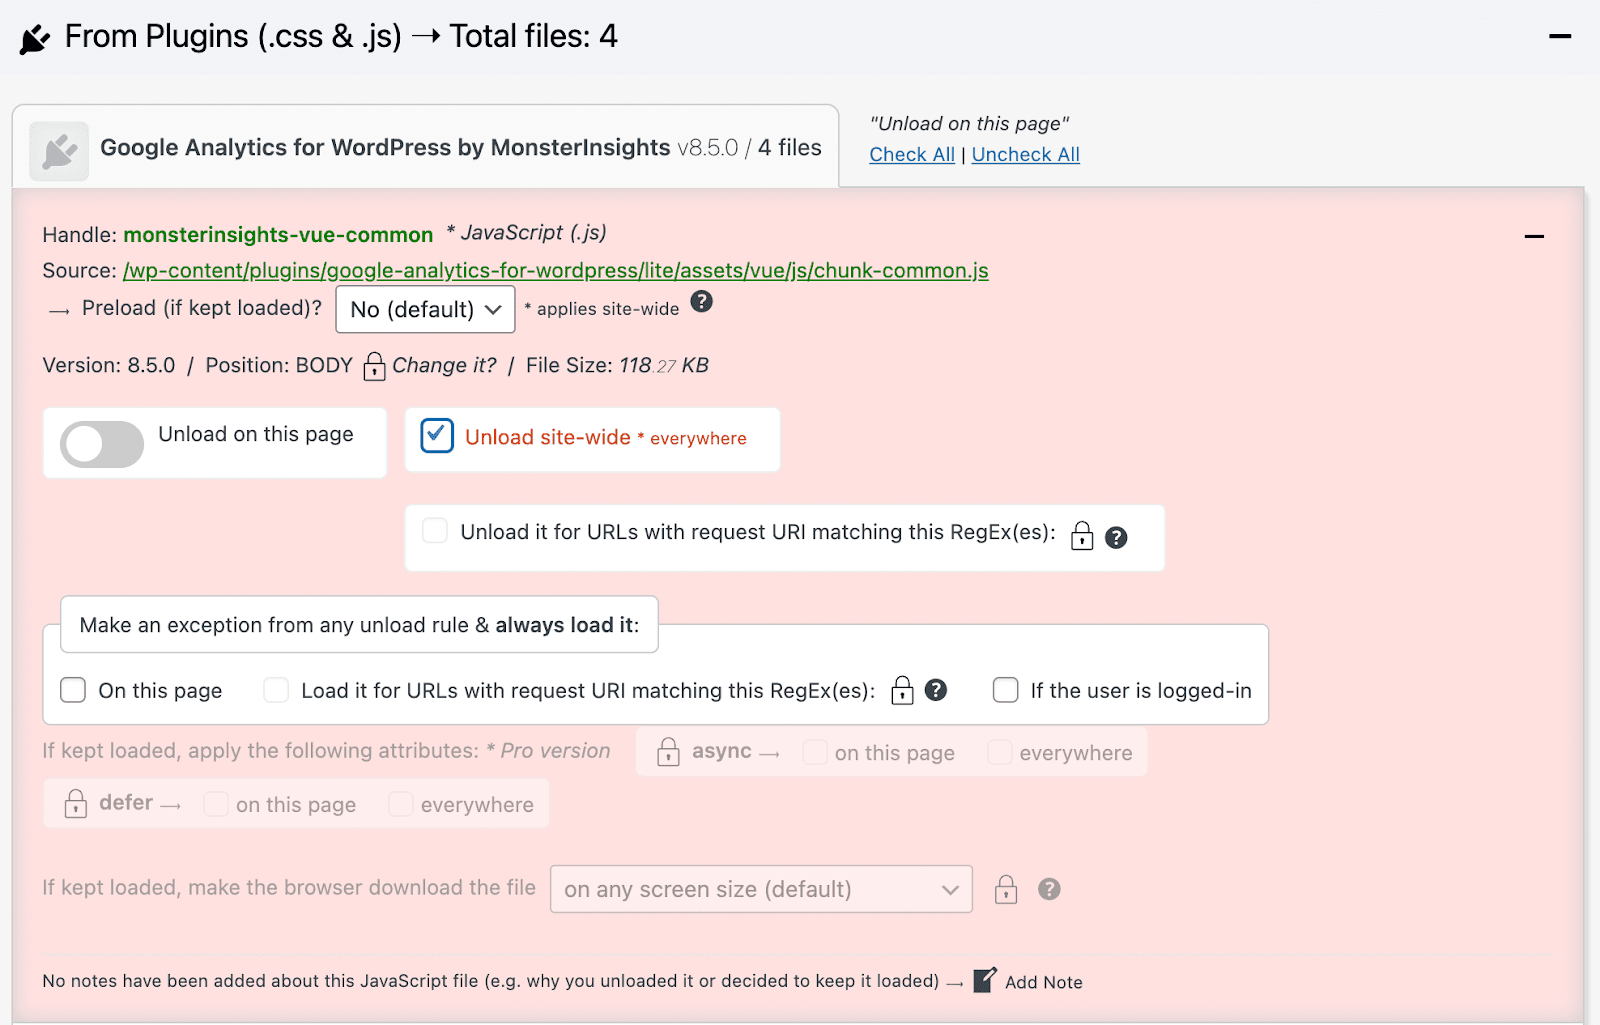Screen dimensions: 1600x1025
Task: Open the Preload No (default) dropdown
Action: pyautogui.click(x=426, y=309)
